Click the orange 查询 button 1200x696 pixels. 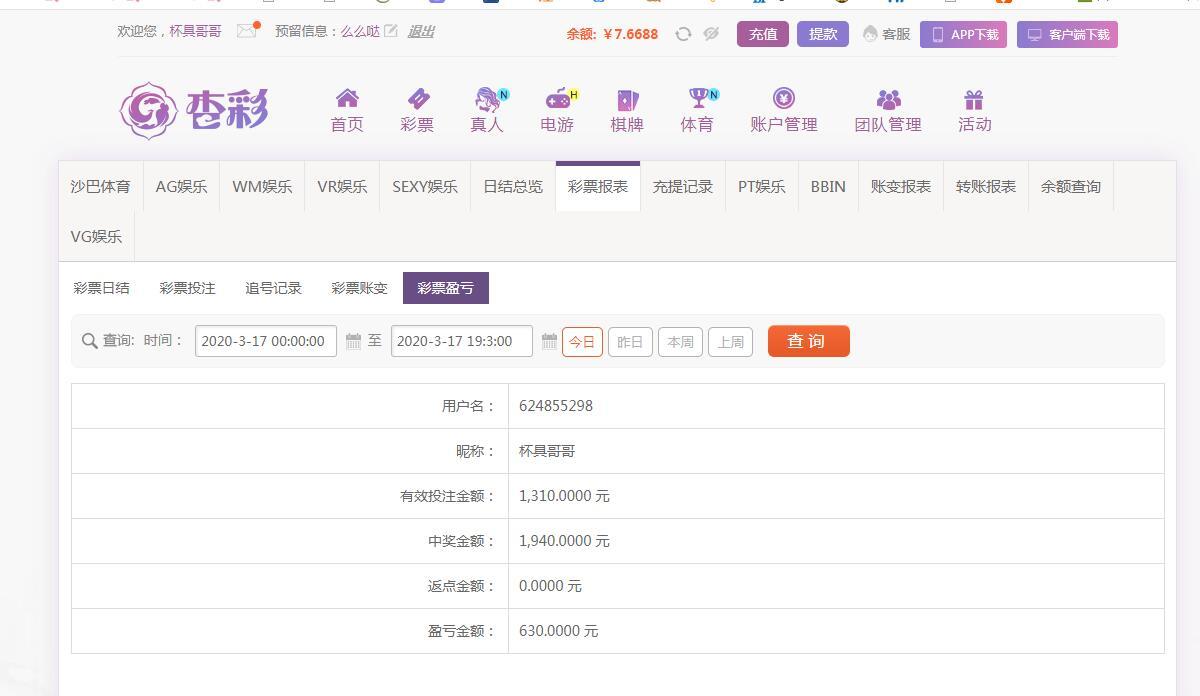[x=809, y=341]
